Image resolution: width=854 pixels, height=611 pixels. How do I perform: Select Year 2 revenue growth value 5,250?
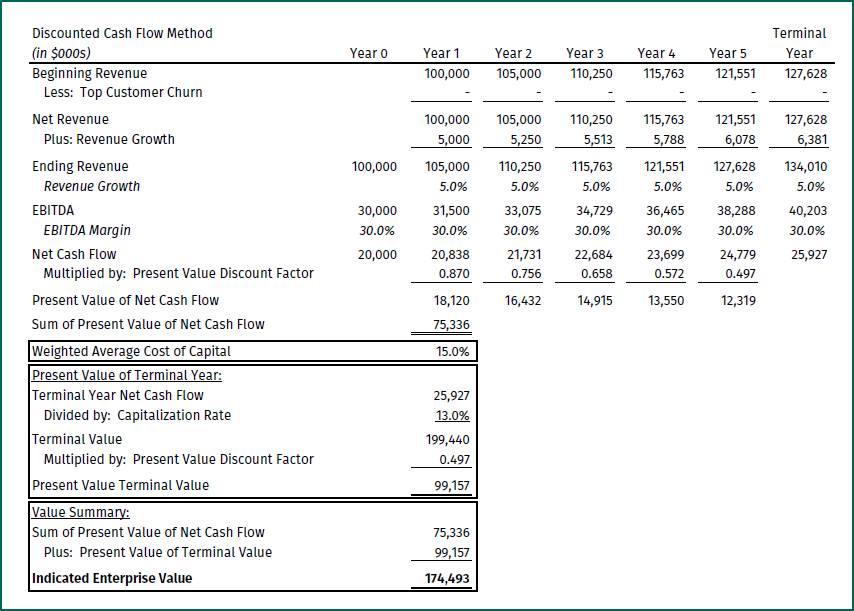point(526,140)
